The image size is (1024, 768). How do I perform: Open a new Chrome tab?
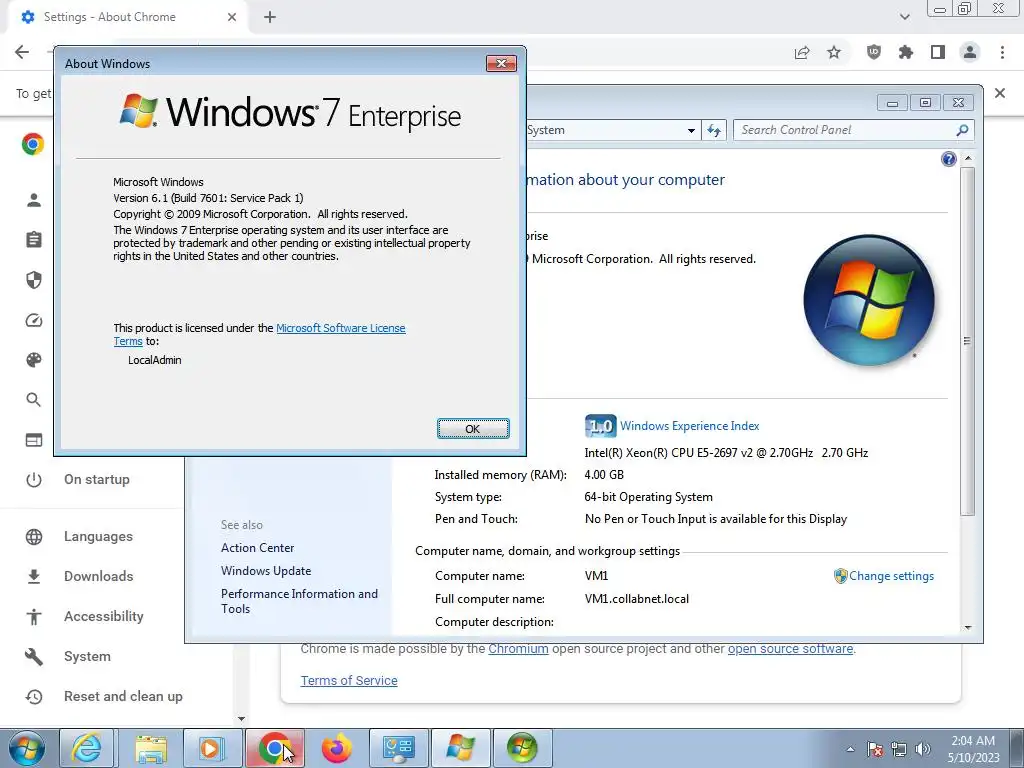pyautogui.click(x=270, y=17)
